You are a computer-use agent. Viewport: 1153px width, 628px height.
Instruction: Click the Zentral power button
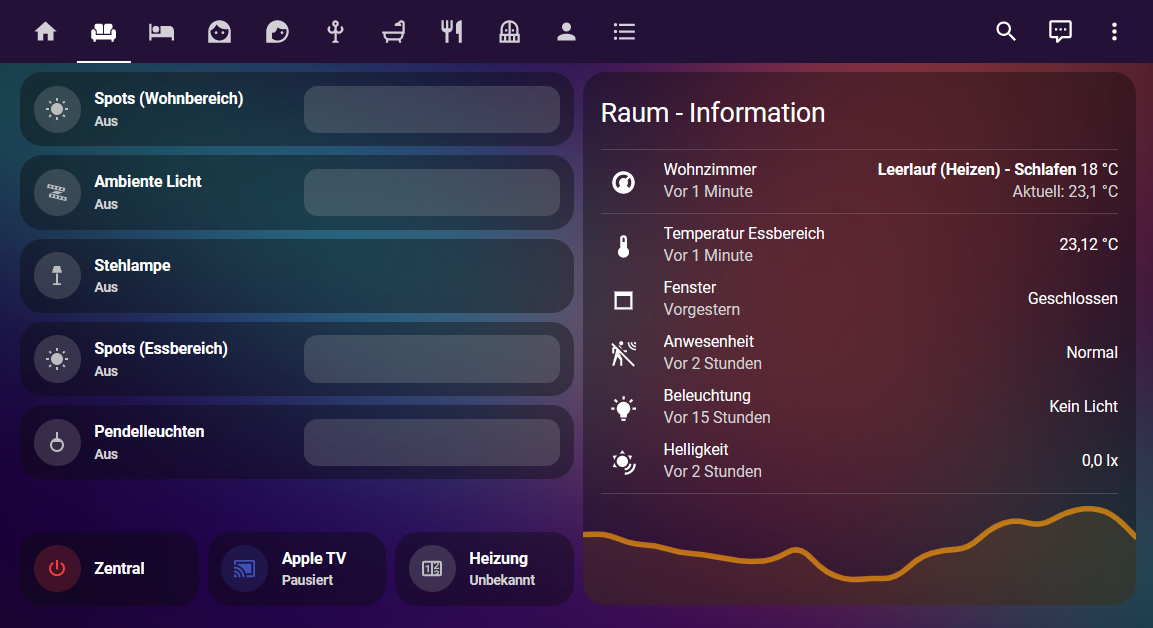coord(57,568)
